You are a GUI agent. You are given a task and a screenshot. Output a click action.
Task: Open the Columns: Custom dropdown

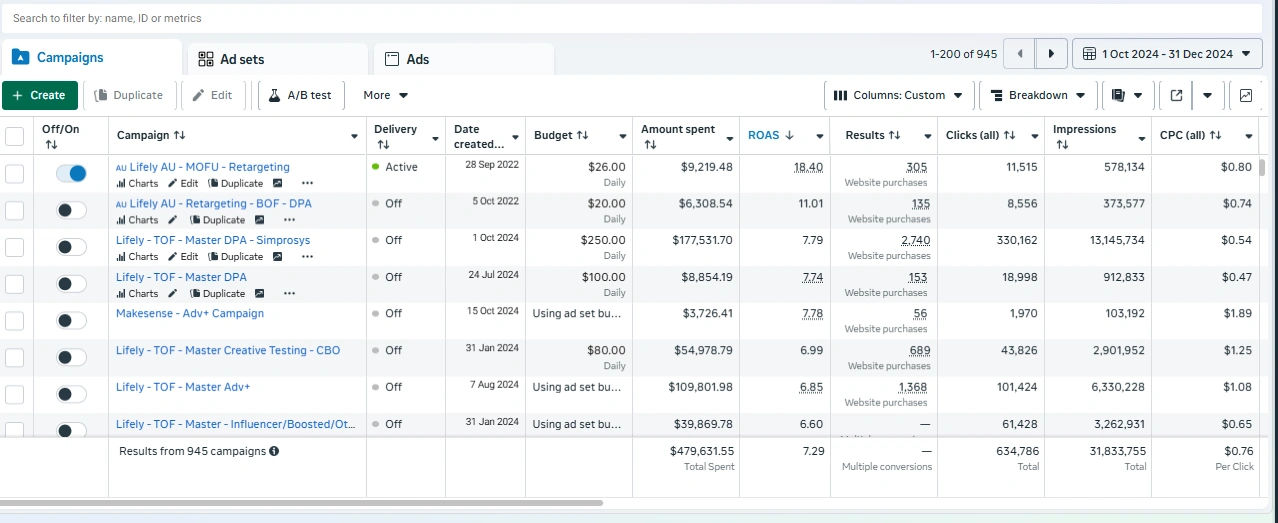coord(897,95)
